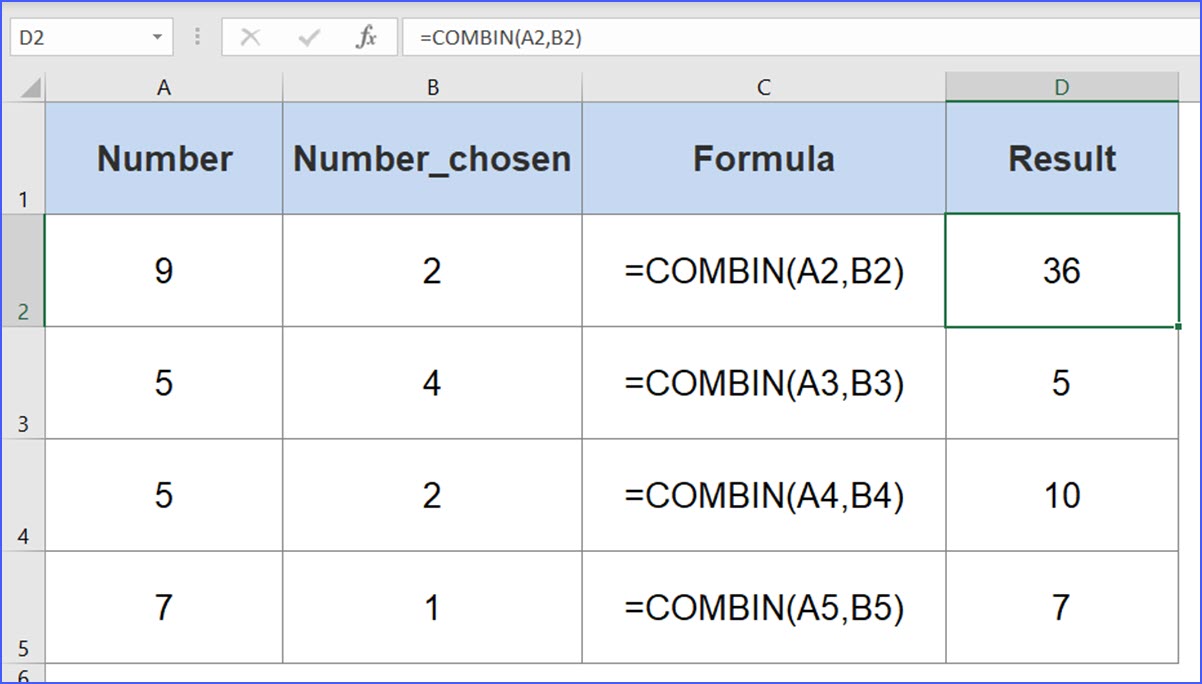Select column B header
Screen dimensions: 1202x684
click(432, 88)
